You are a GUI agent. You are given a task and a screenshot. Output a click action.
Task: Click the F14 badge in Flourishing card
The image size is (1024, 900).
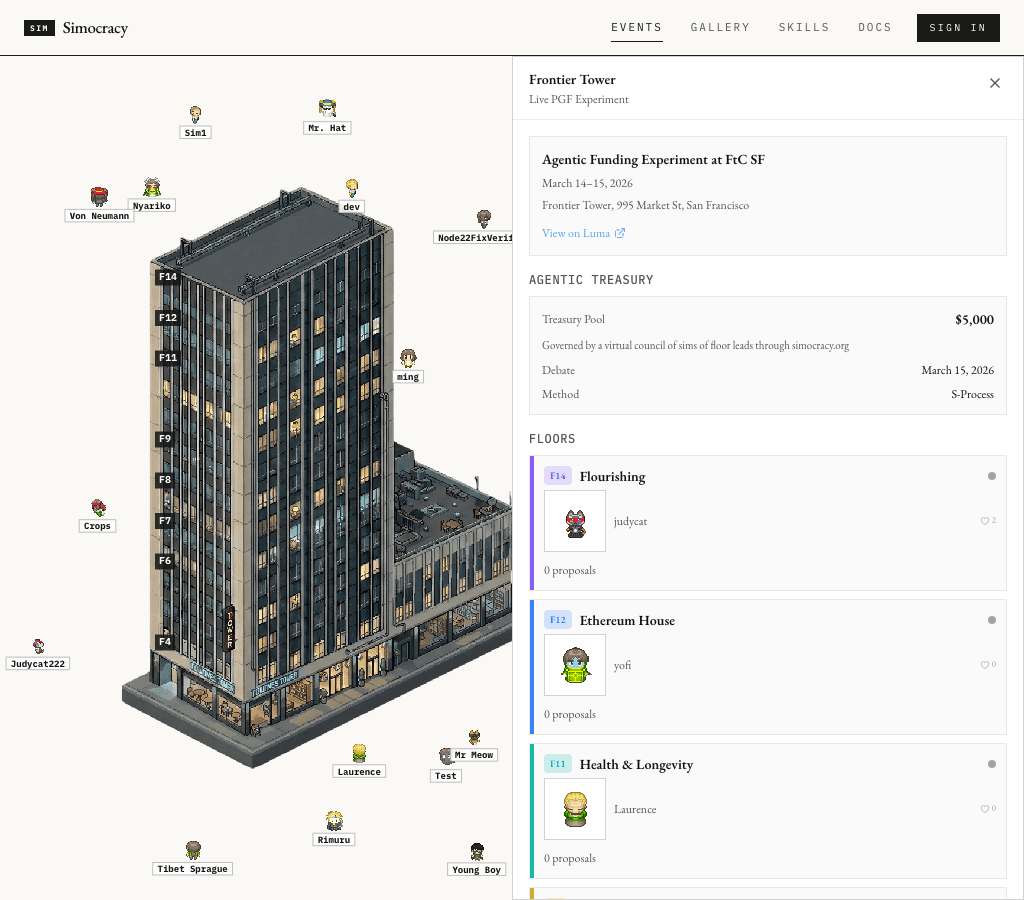coord(558,475)
